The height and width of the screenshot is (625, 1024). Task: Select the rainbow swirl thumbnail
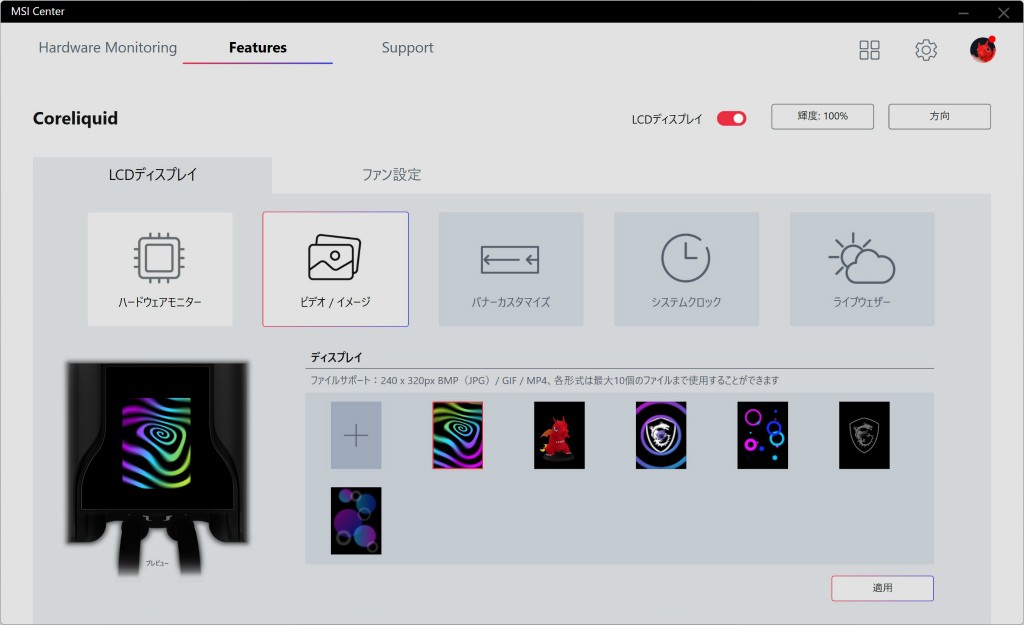(x=457, y=435)
